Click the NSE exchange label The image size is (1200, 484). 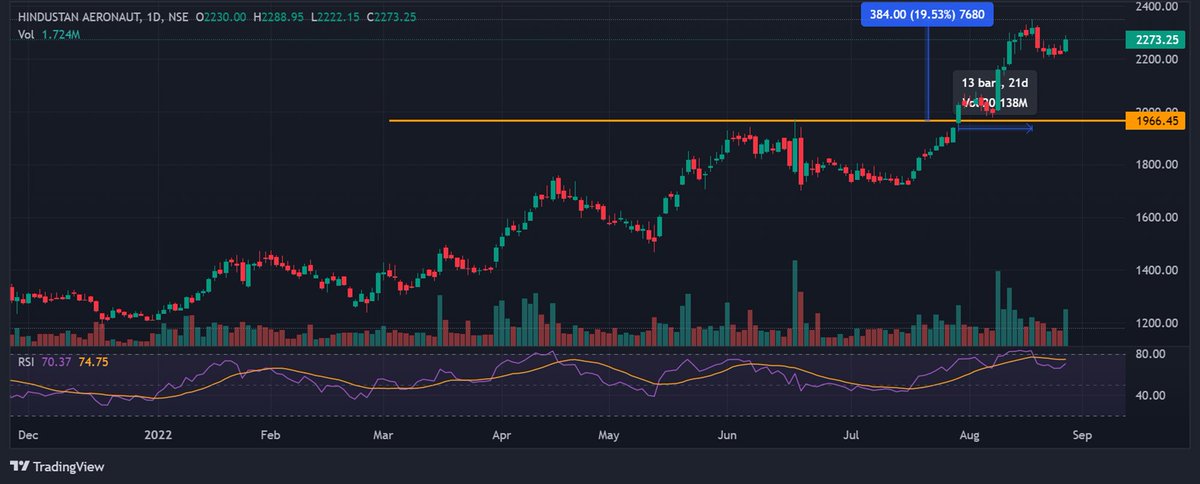(179, 17)
